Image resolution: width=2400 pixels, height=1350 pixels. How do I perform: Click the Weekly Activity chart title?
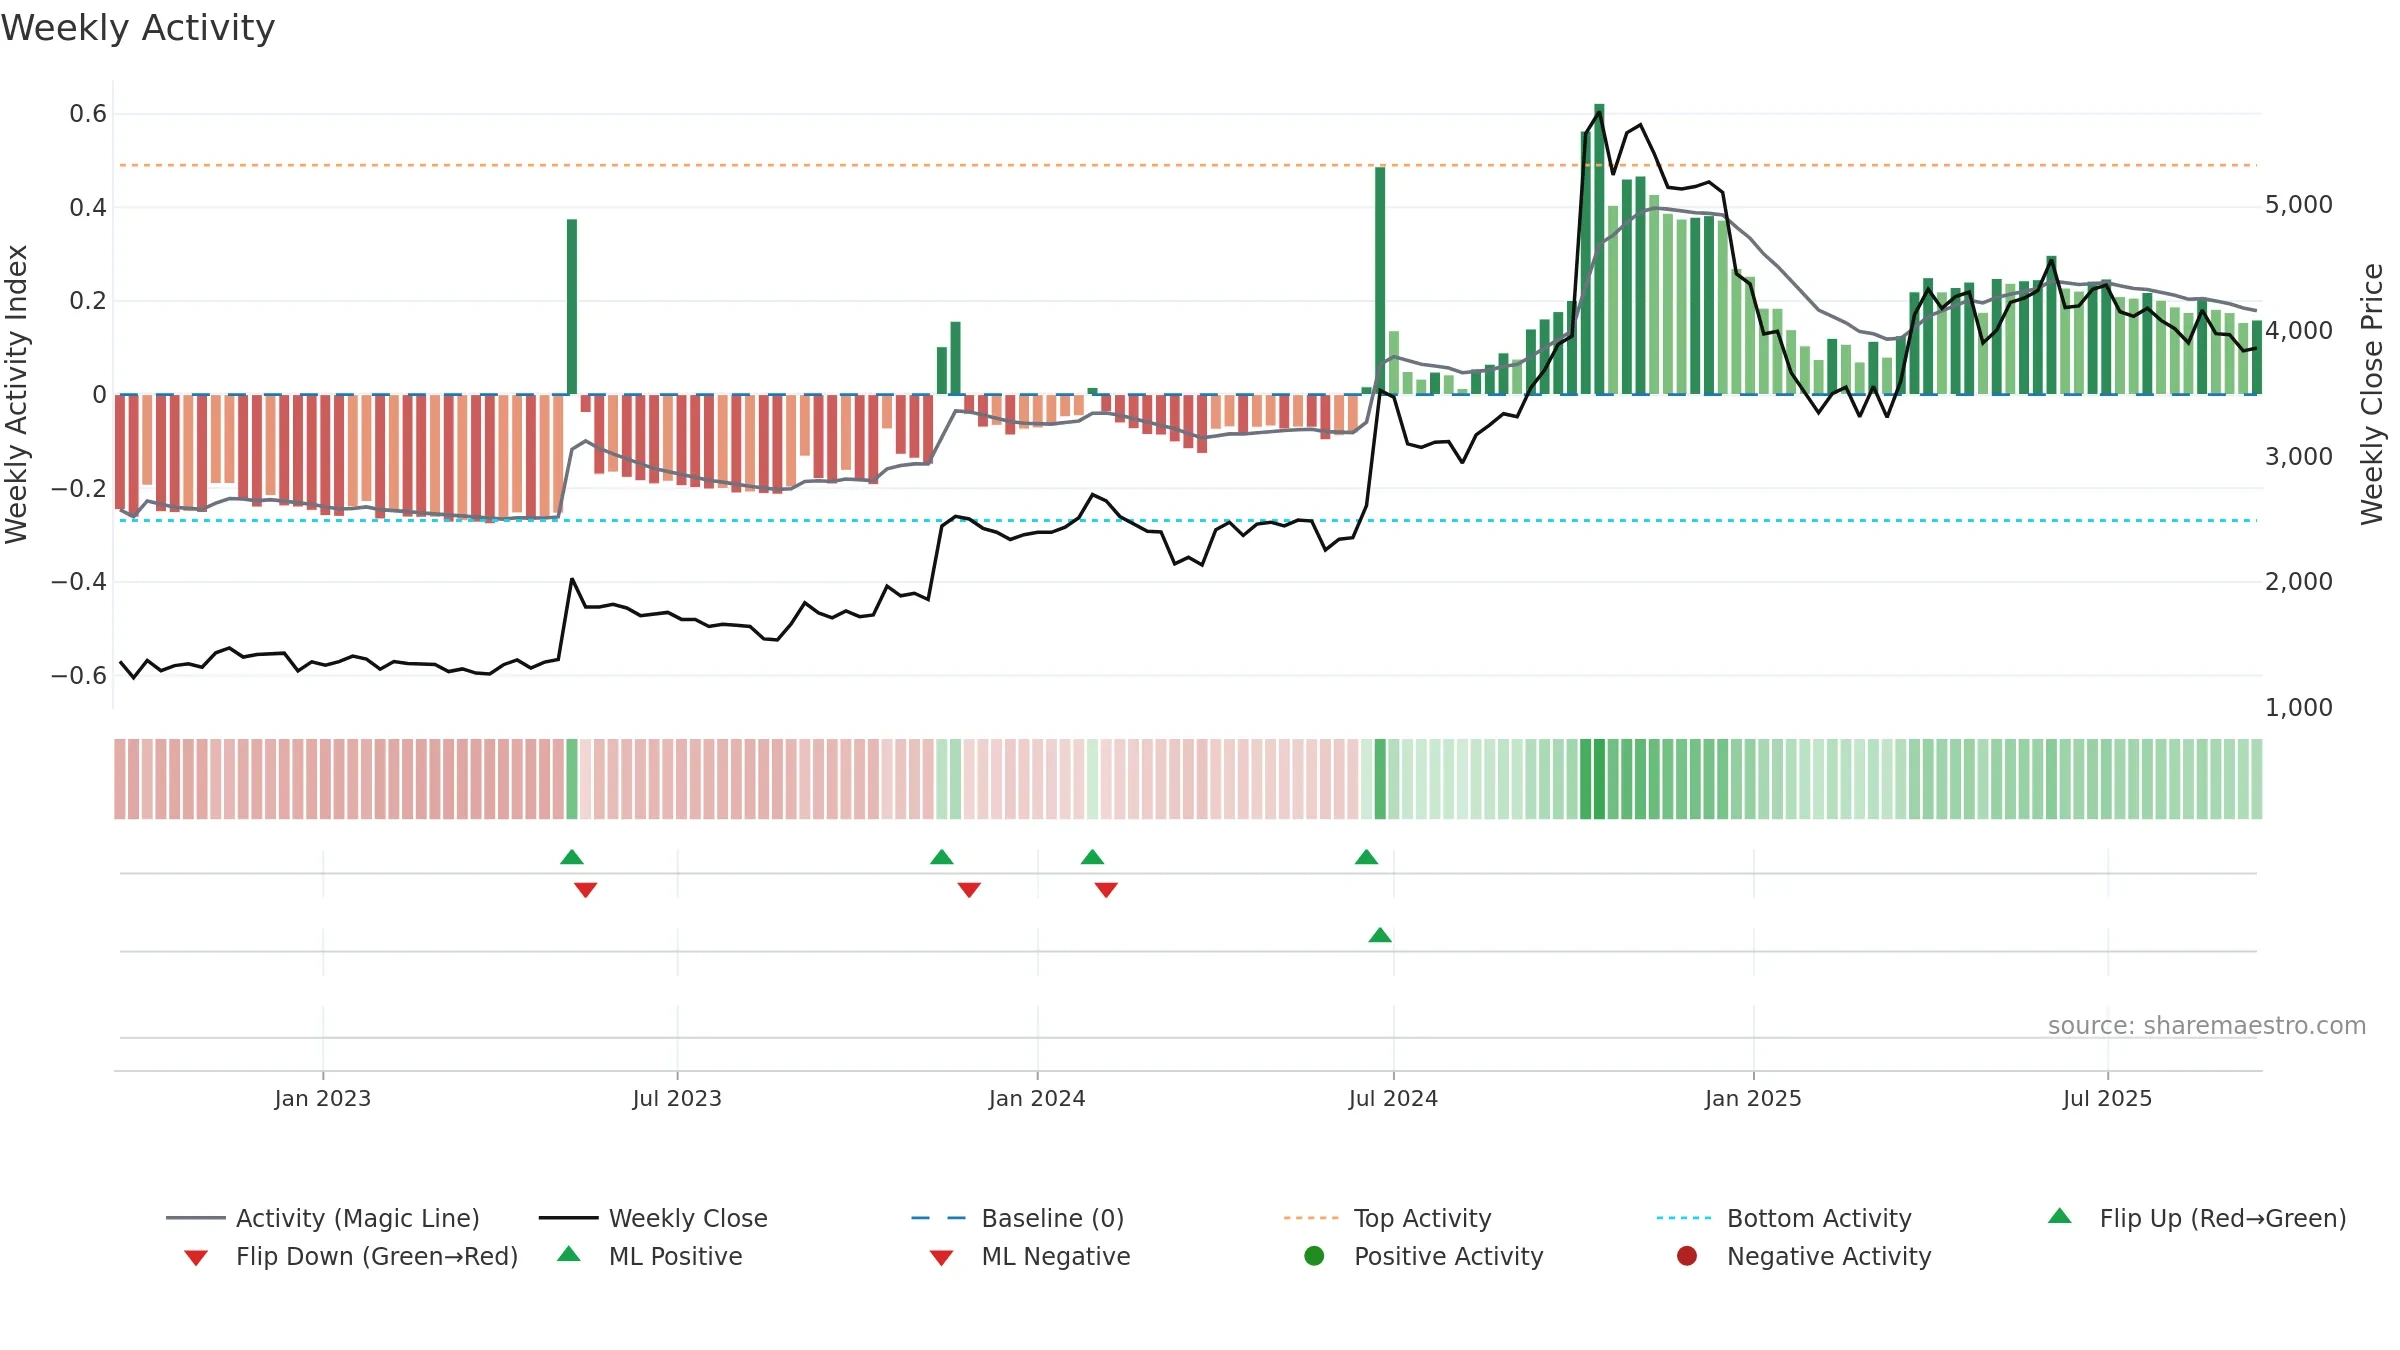click(138, 28)
